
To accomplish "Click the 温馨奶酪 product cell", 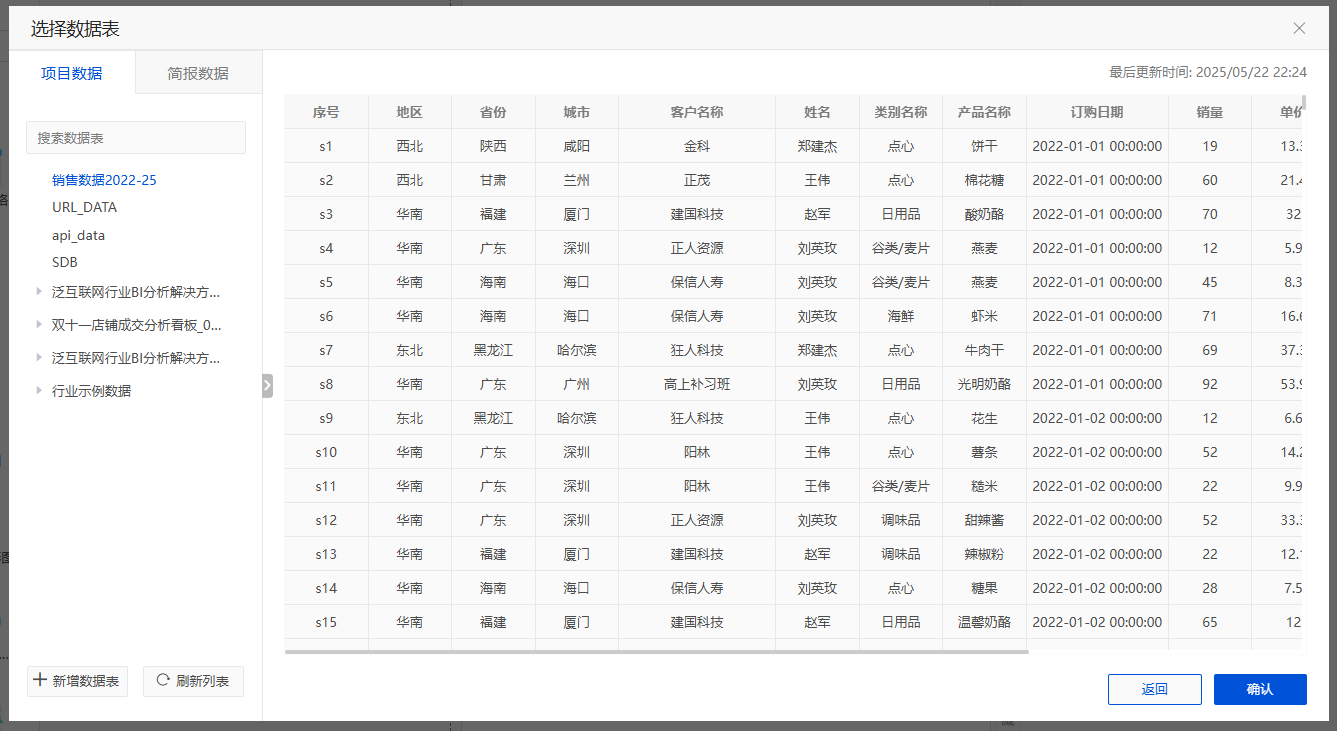I will [x=984, y=622].
